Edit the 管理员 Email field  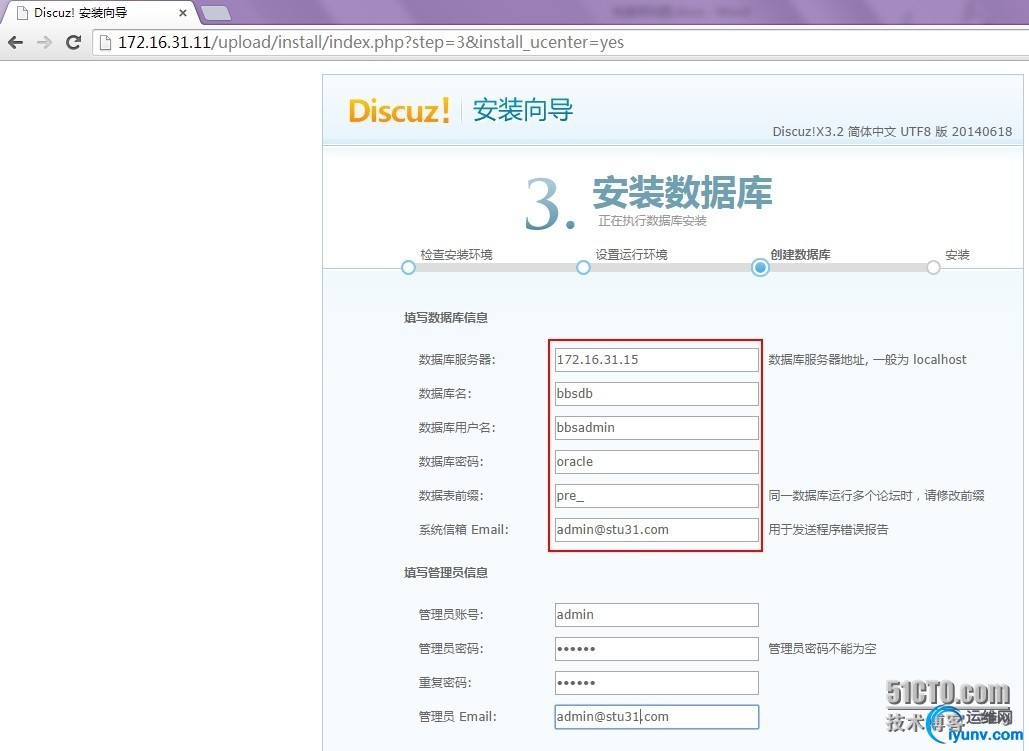point(656,717)
